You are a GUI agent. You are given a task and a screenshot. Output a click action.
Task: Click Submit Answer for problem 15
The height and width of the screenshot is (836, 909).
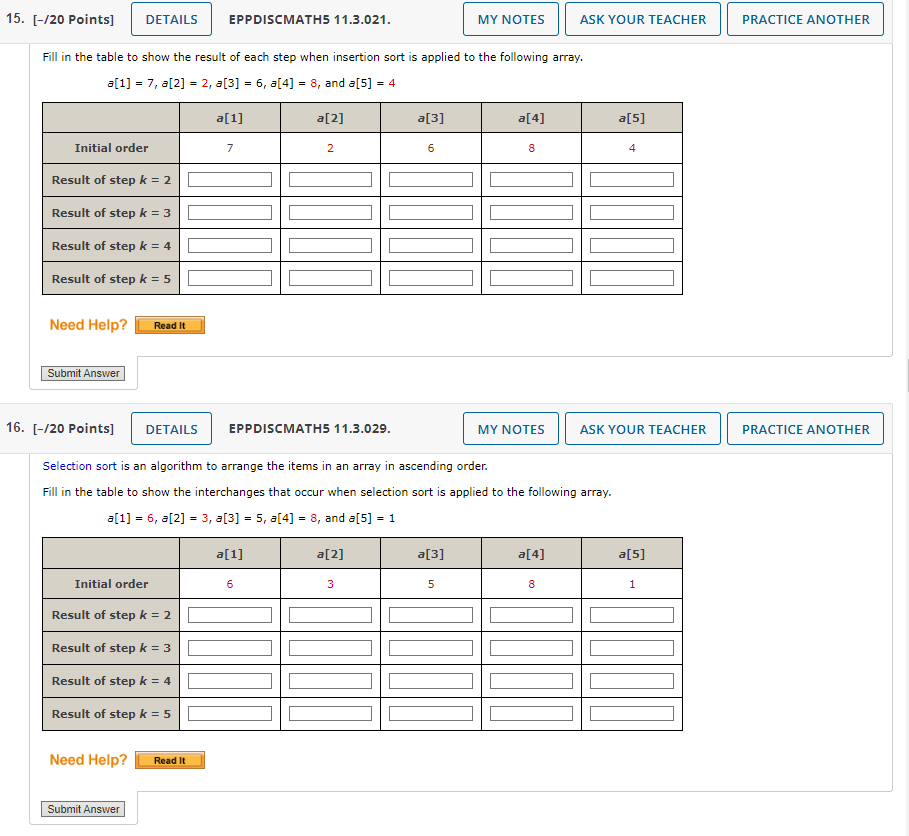[82, 372]
